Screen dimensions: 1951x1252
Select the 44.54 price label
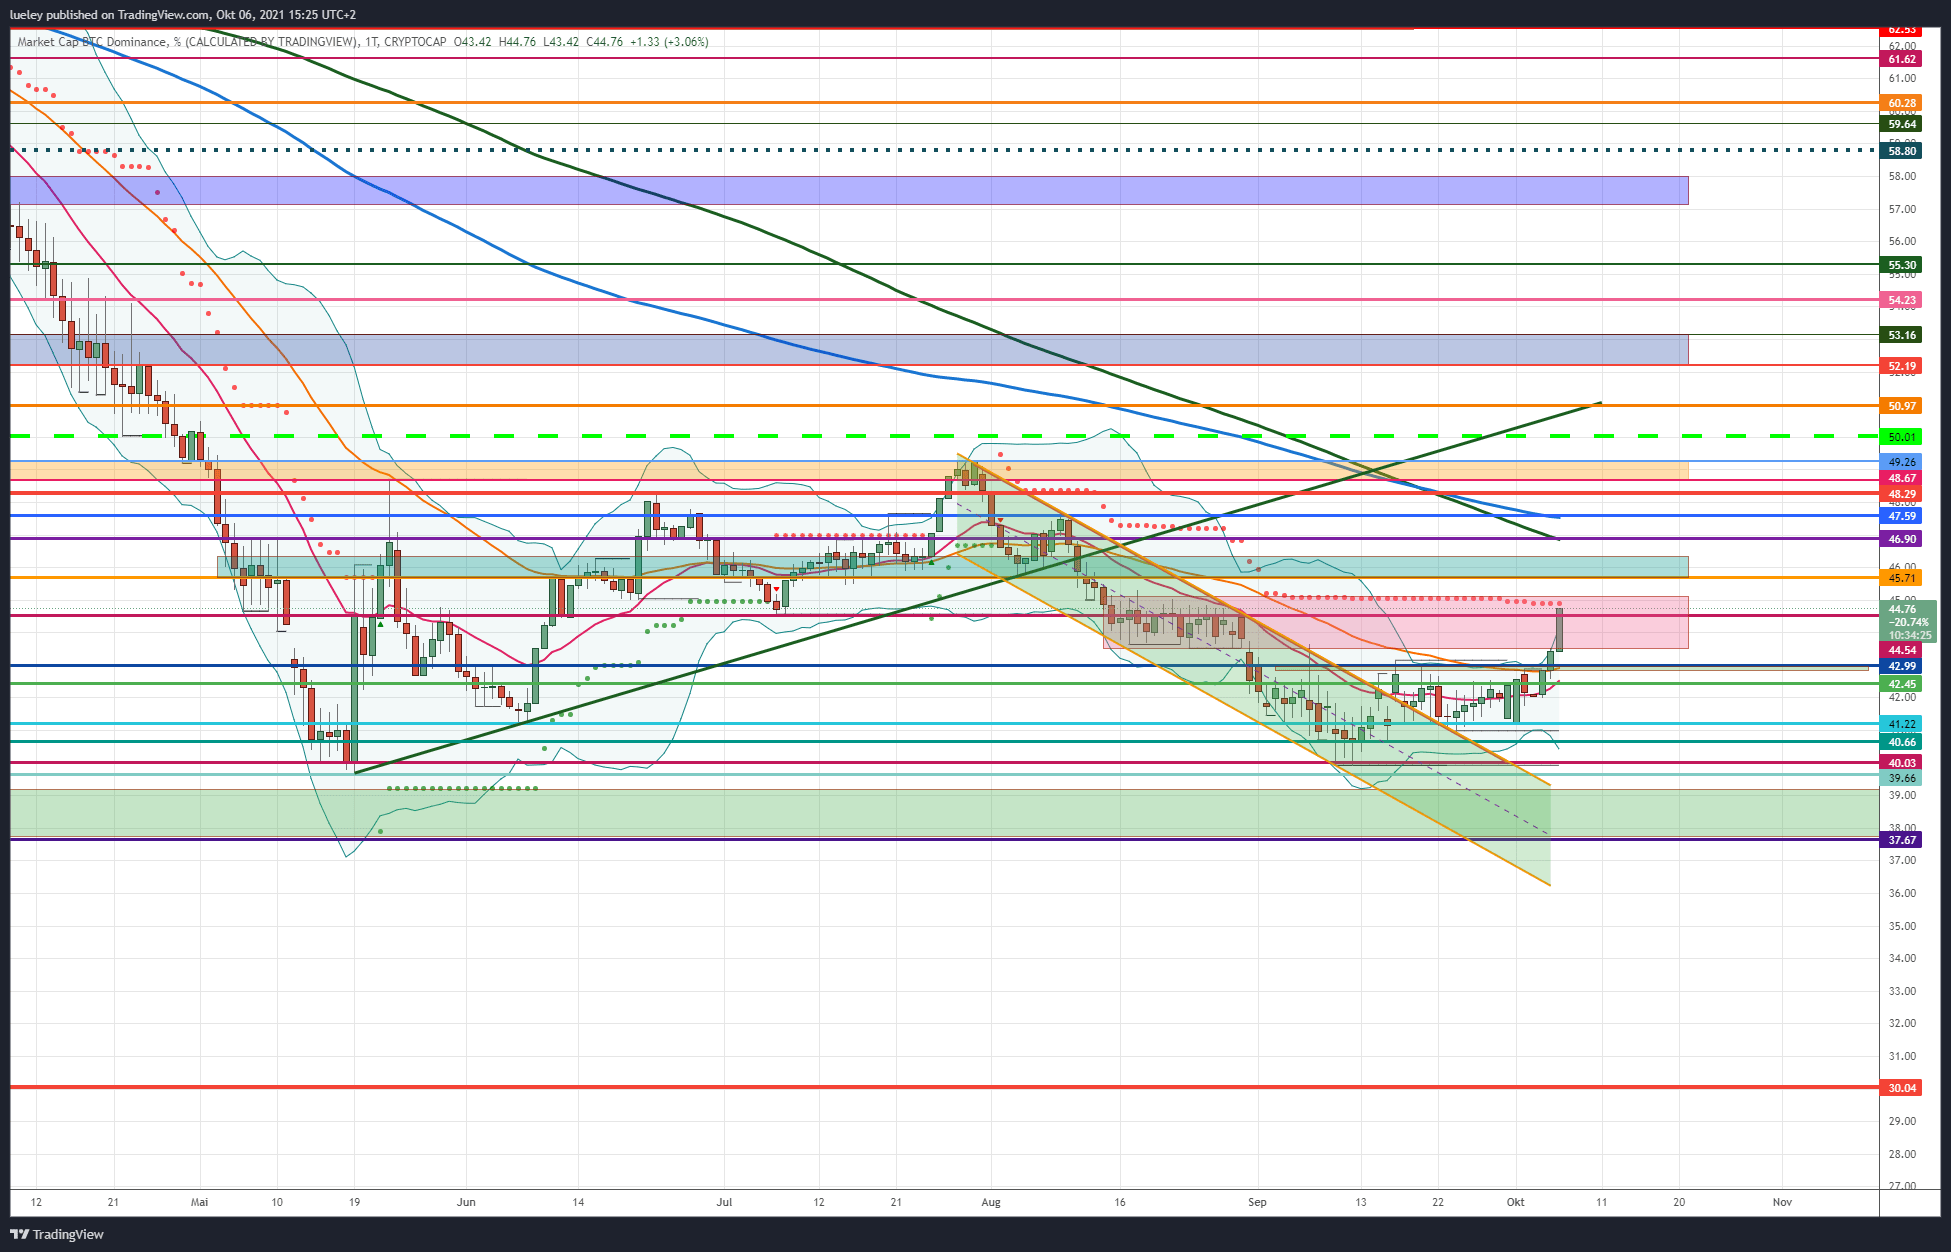coord(1901,650)
